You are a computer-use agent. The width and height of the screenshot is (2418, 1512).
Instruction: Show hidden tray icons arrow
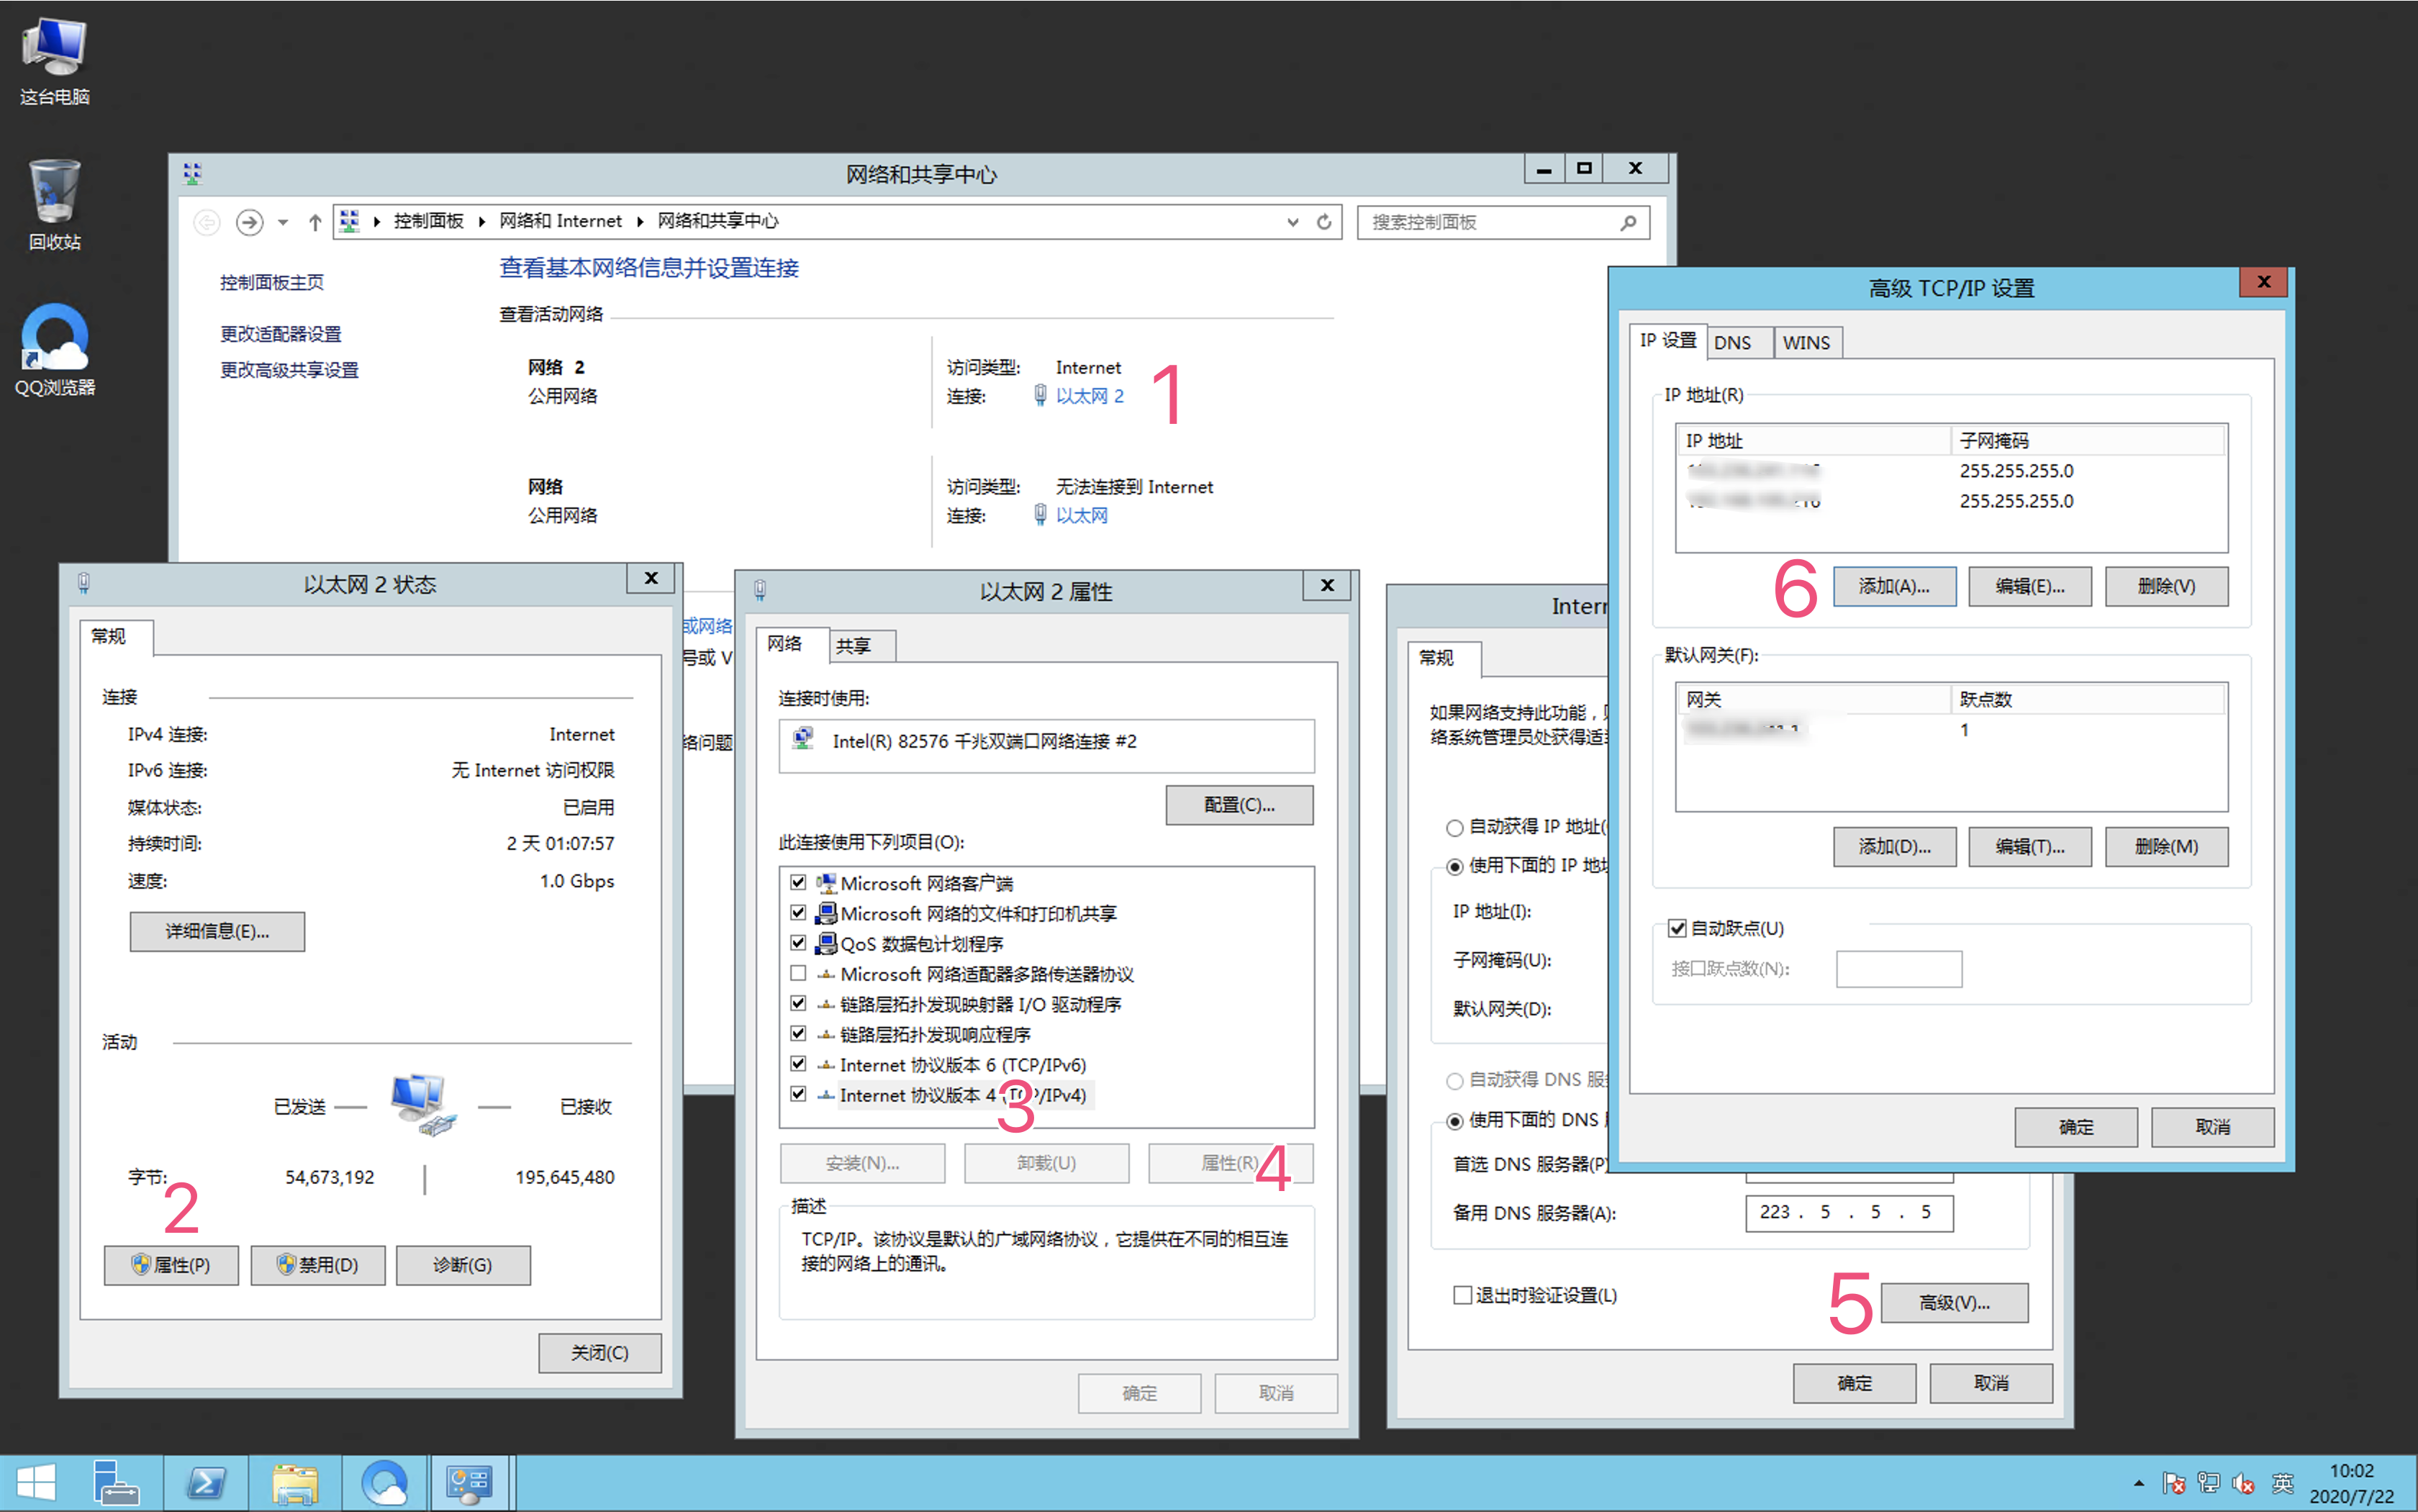(2139, 1484)
